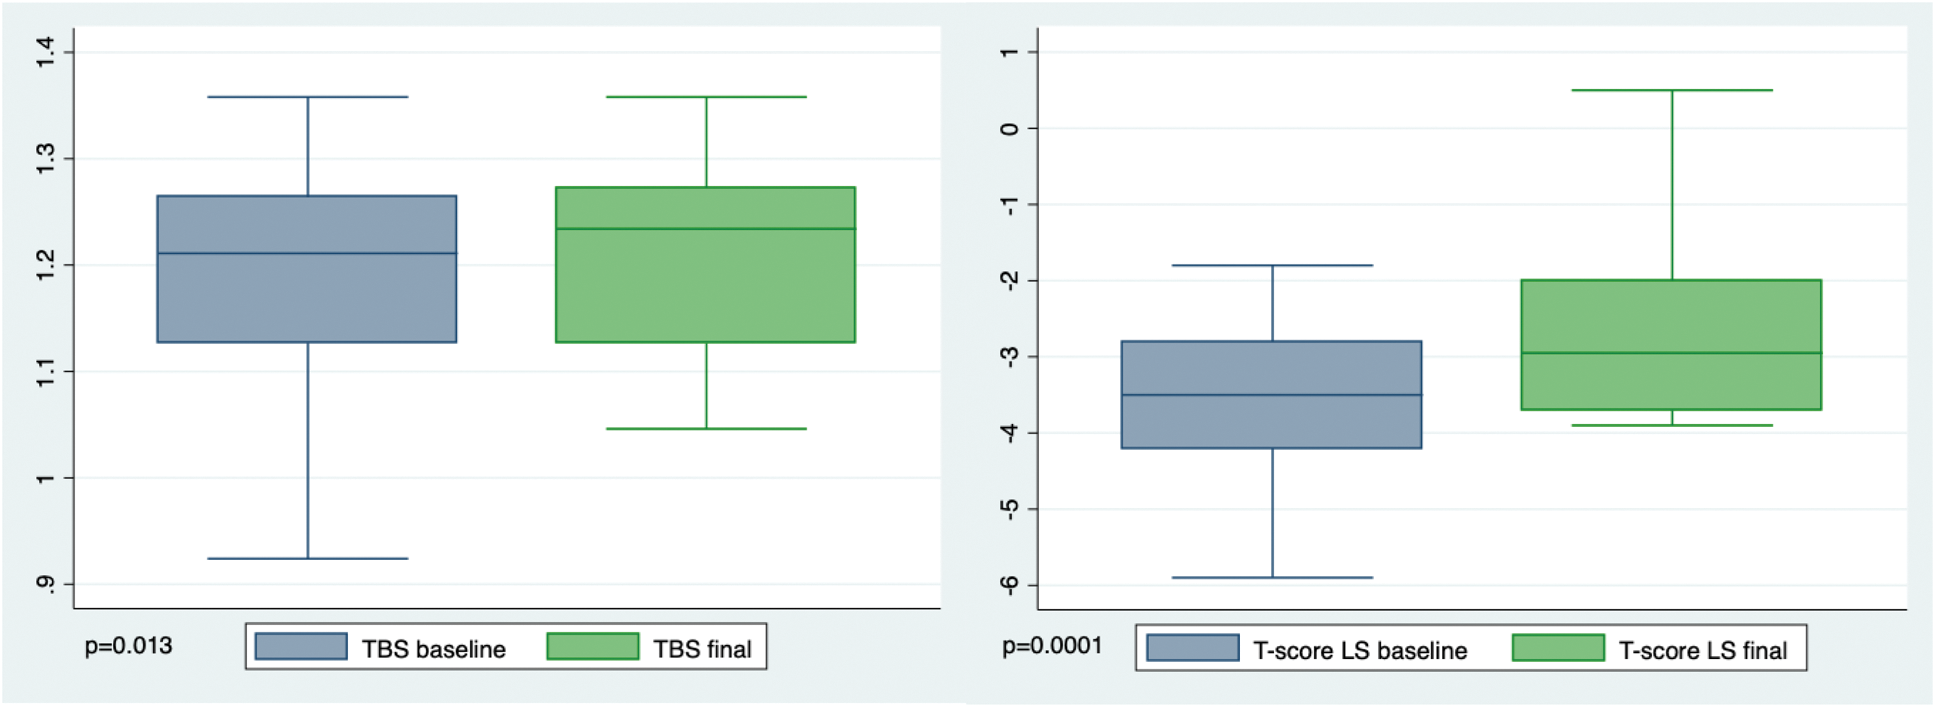Click the TBS baseline legend color swatch
This screenshot has height=707, width=1935.
click(x=301, y=647)
